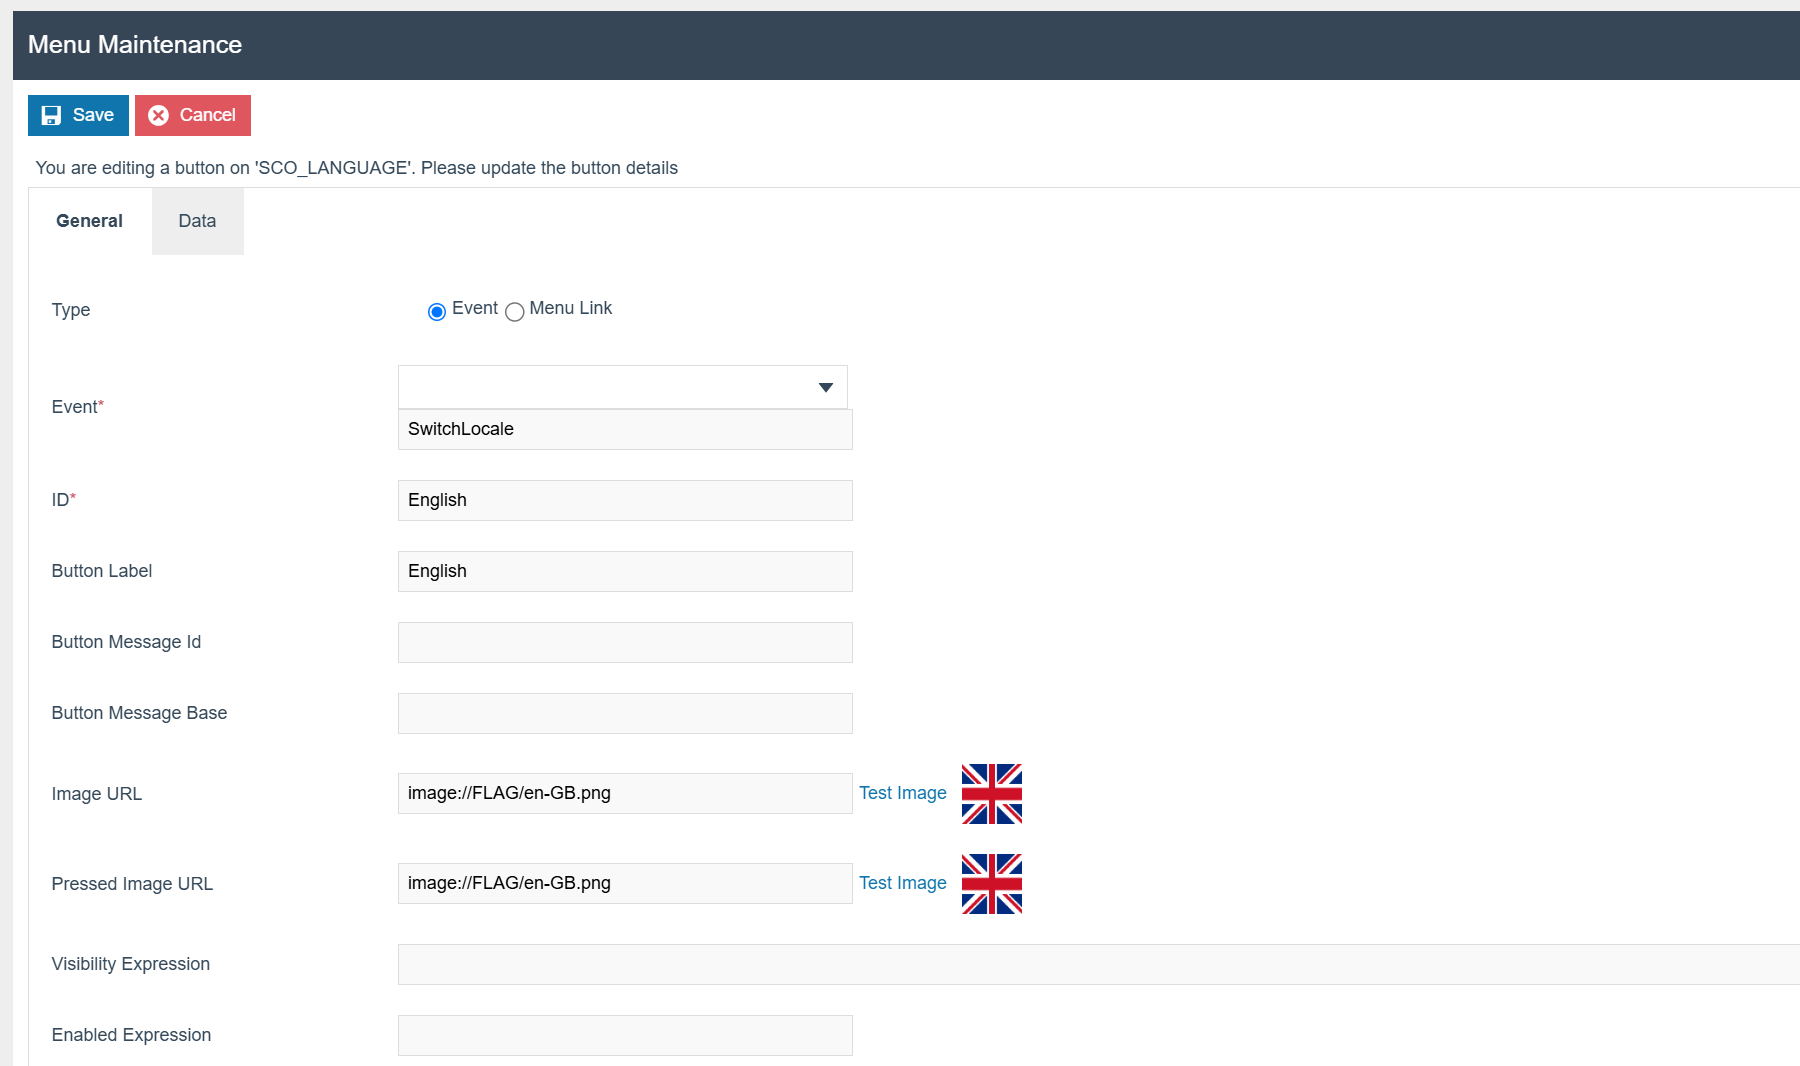Viewport: 1800px width, 1066px height.
Task: Select the Menu Link radio button
Action: pyautogui.click(x=515, y=312)
